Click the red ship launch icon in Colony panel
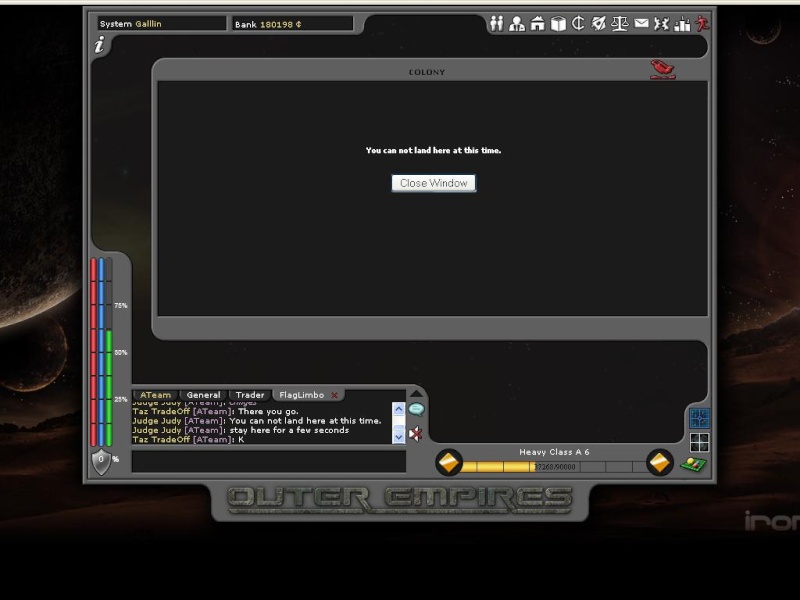This screenshot has width=800, height=600. pyautogui.click(x=663, y=69)
